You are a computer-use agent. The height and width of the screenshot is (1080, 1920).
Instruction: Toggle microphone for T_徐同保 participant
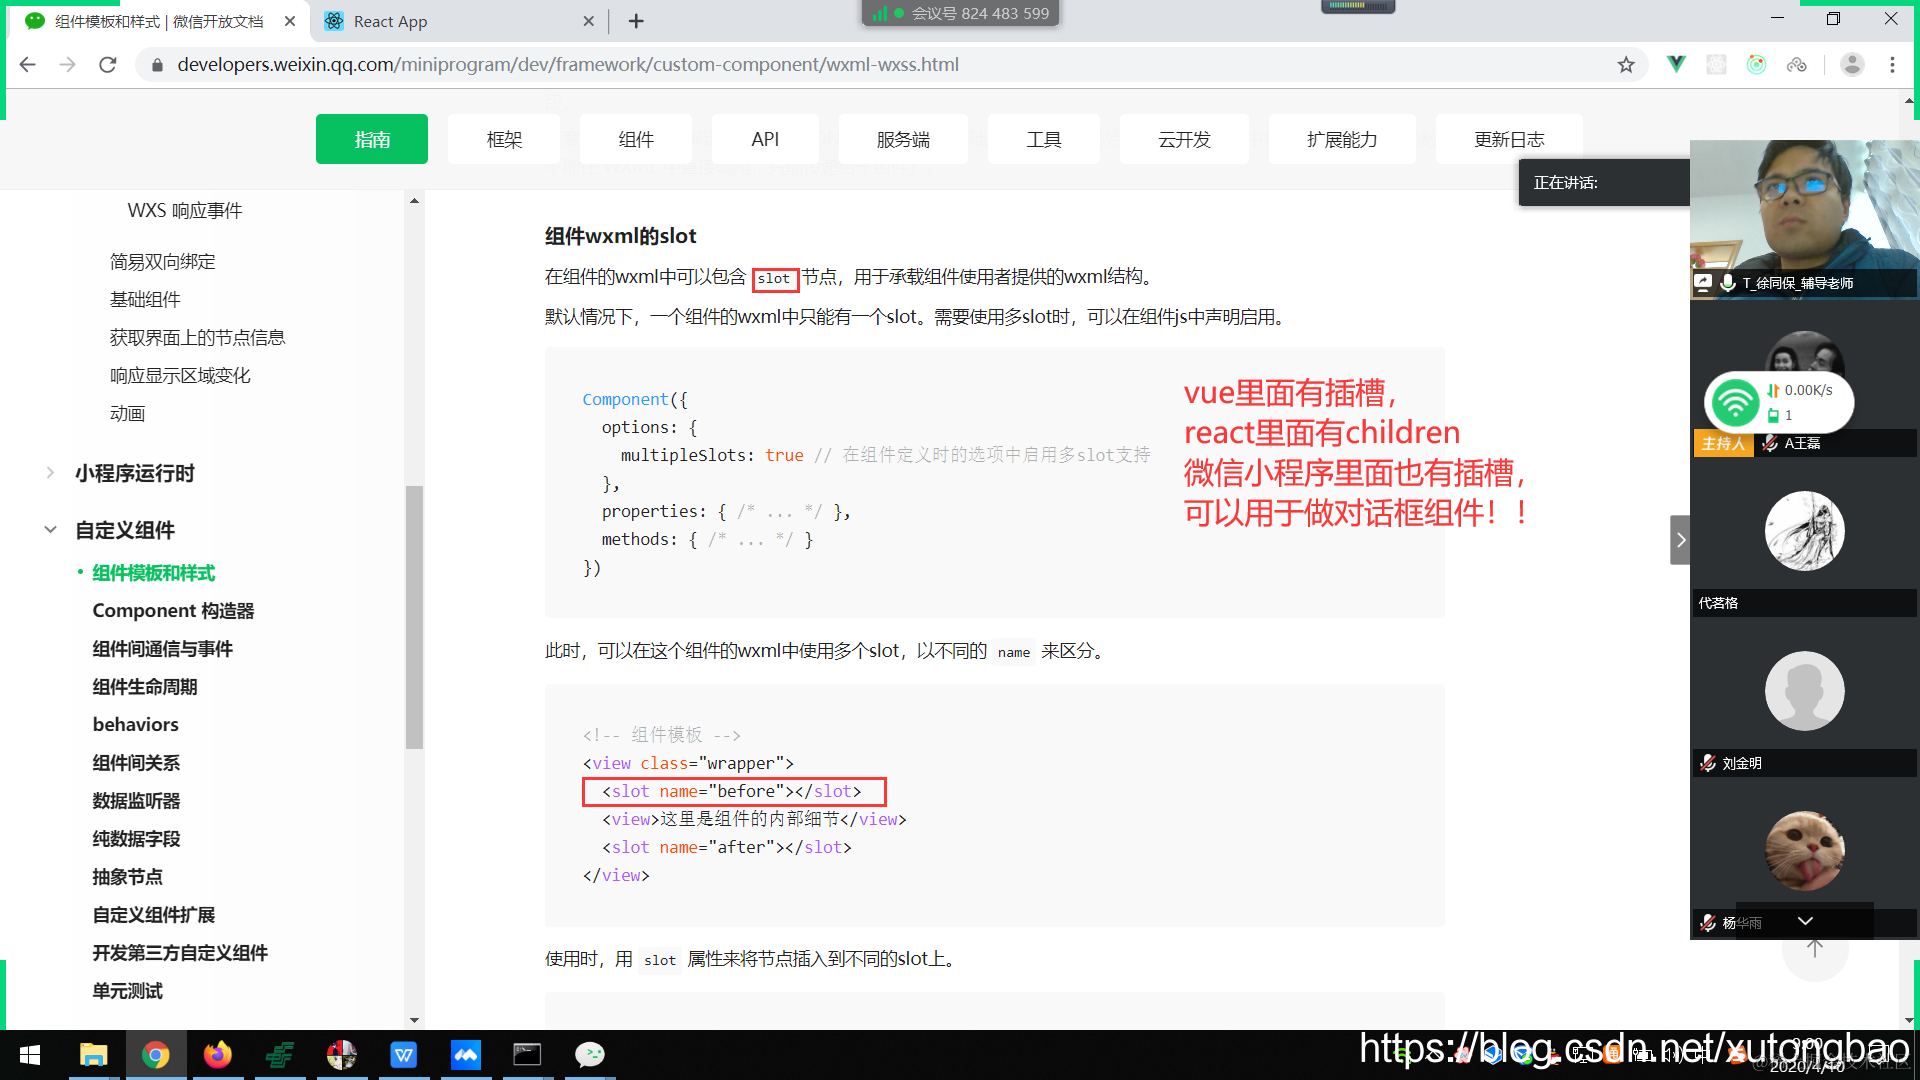tap(1727, 283)
